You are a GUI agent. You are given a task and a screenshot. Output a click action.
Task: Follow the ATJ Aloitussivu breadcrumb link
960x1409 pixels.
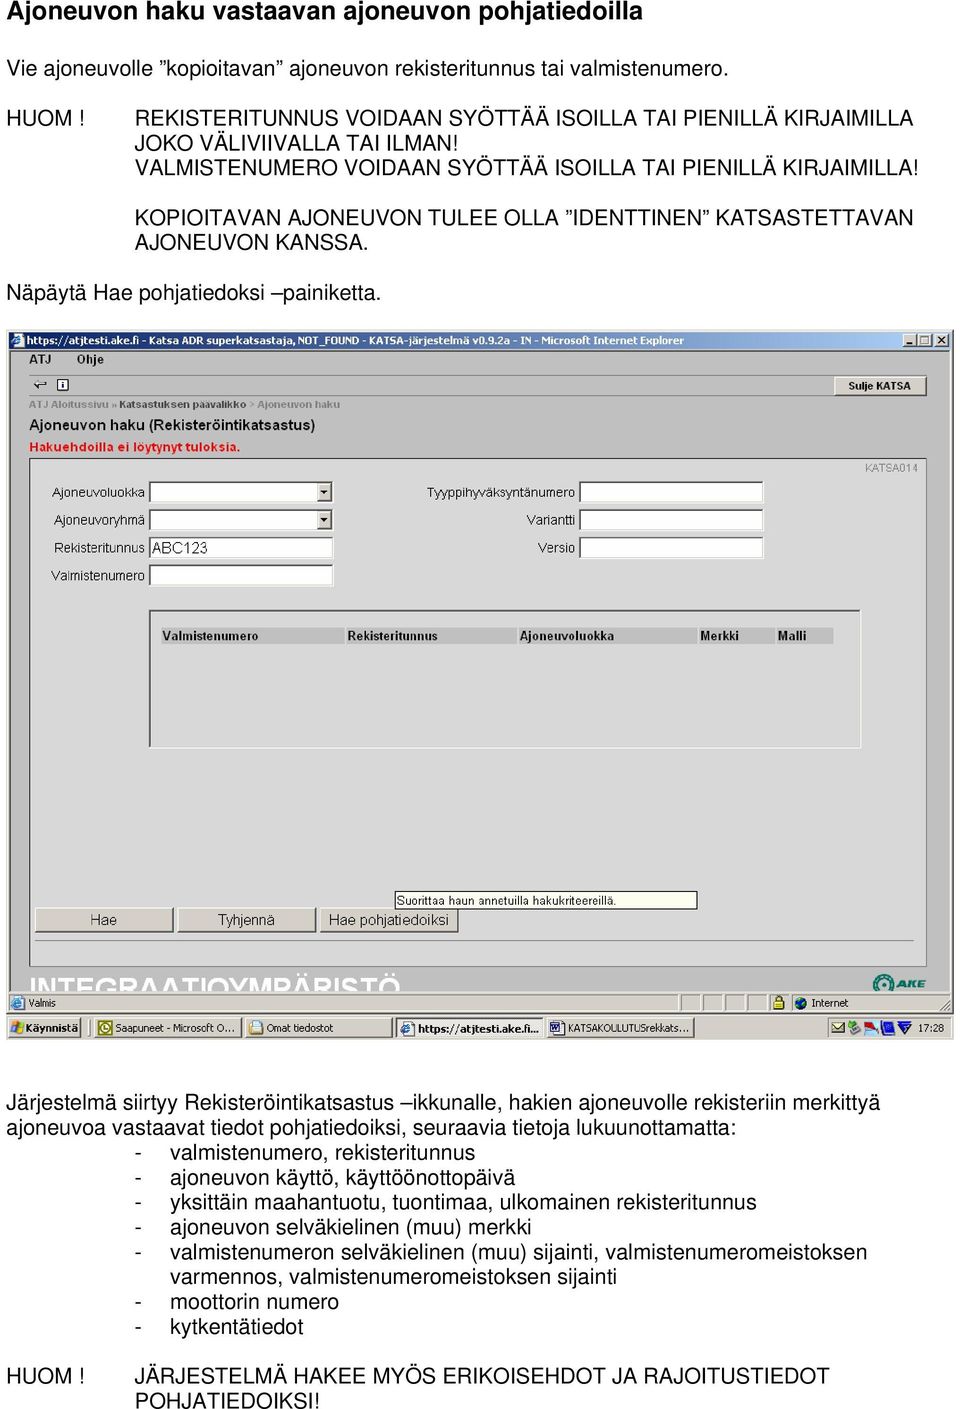pos(69,405)
